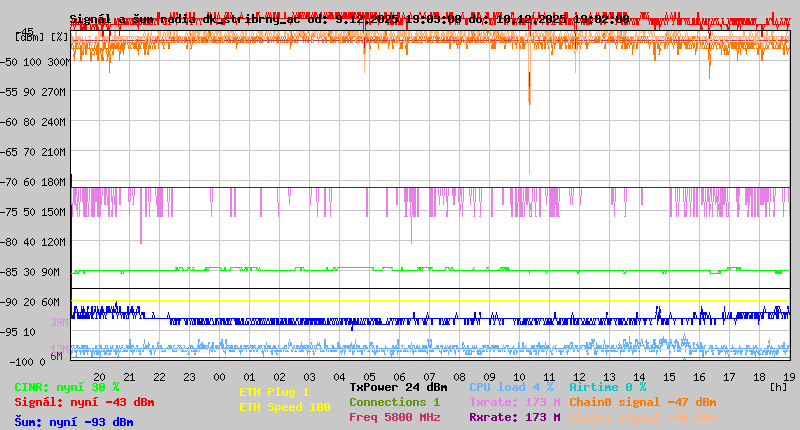
Task: Select the Connections 1 legend entry
Action: (x=394, y=402)
